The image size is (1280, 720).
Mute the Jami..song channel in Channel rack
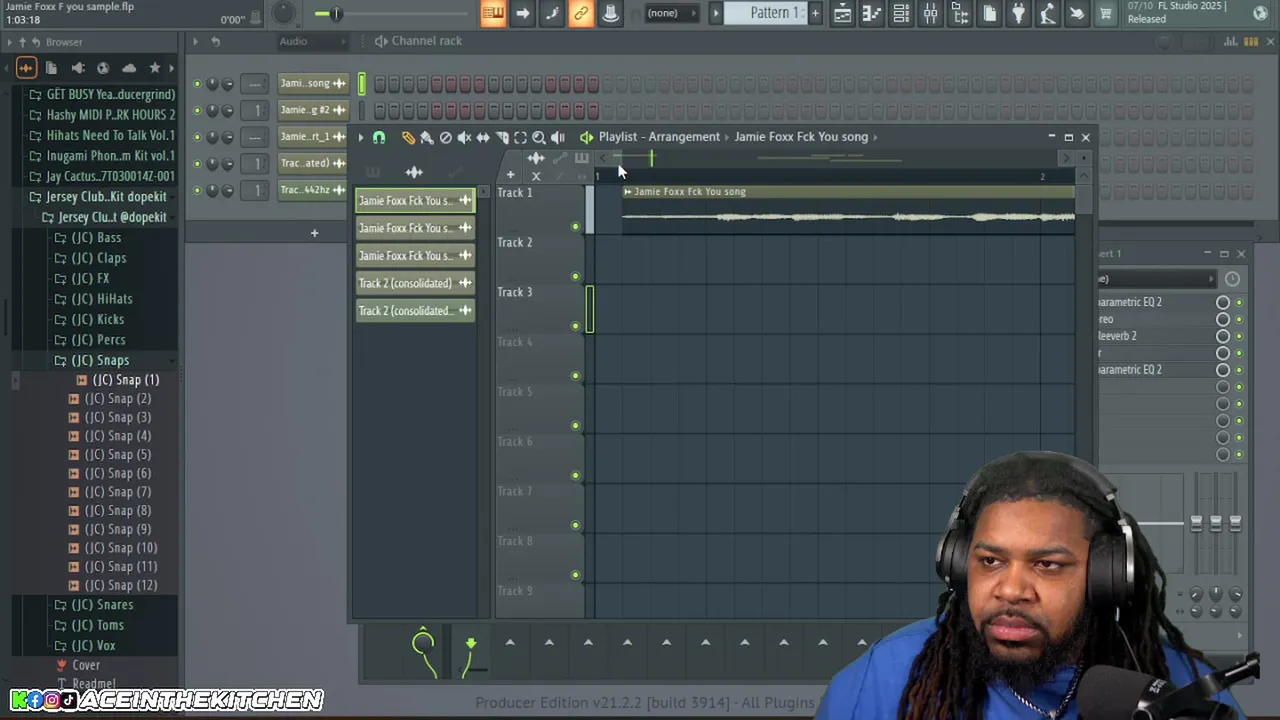[x=197, y=84]
